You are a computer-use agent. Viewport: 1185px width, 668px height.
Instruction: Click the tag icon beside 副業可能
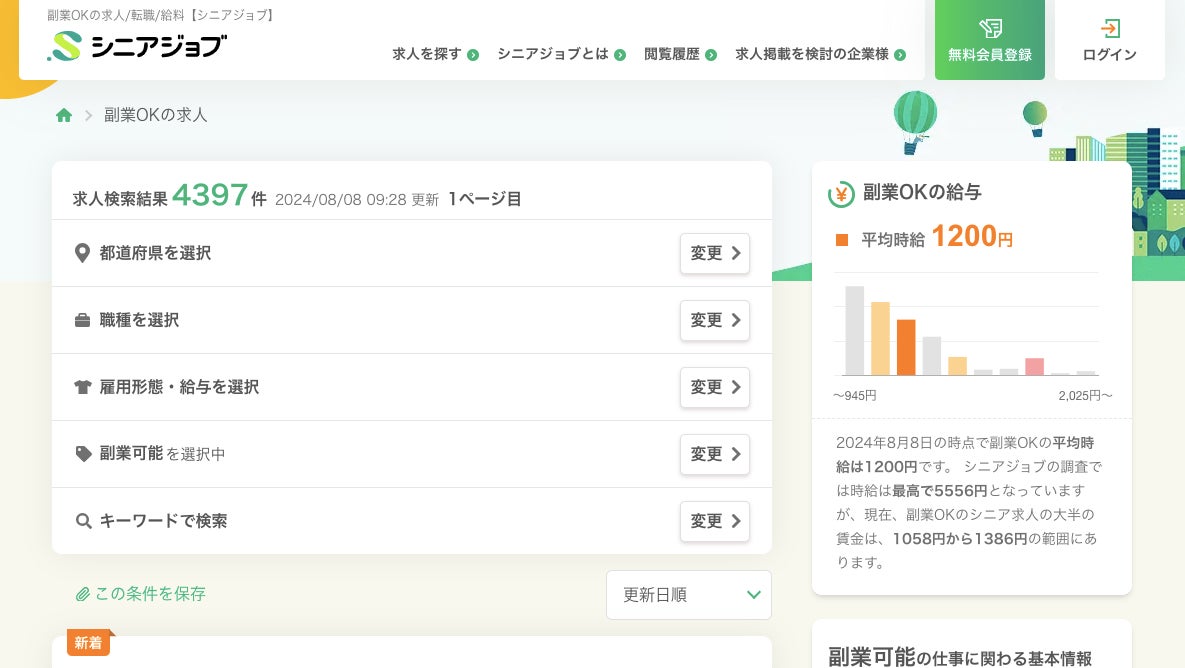pyautogui.click(x=83, y=454)
